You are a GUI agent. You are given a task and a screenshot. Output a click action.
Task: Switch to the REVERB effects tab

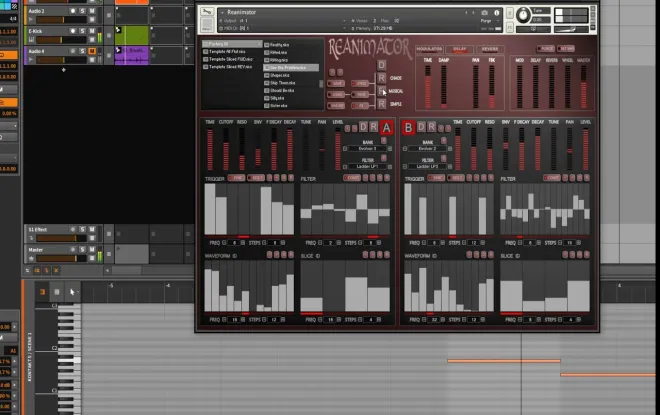pos(490,49)
